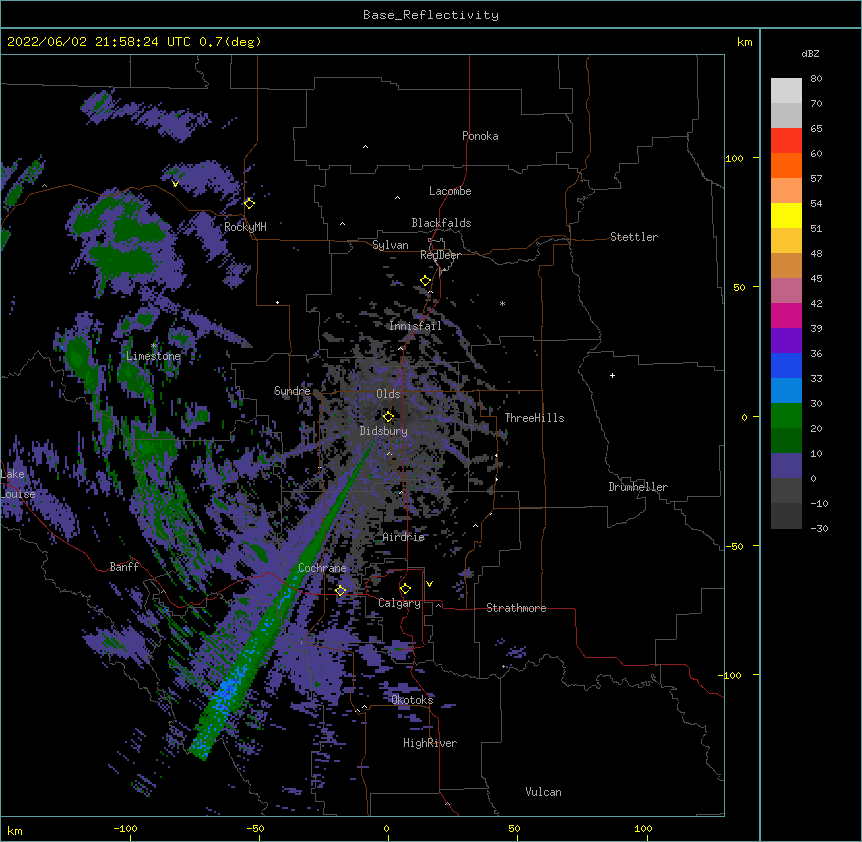The height and width of the screenshot is (842, 862).
Task: Select the 42 dBZ magenta legend swatch
Action: point(786,315)
